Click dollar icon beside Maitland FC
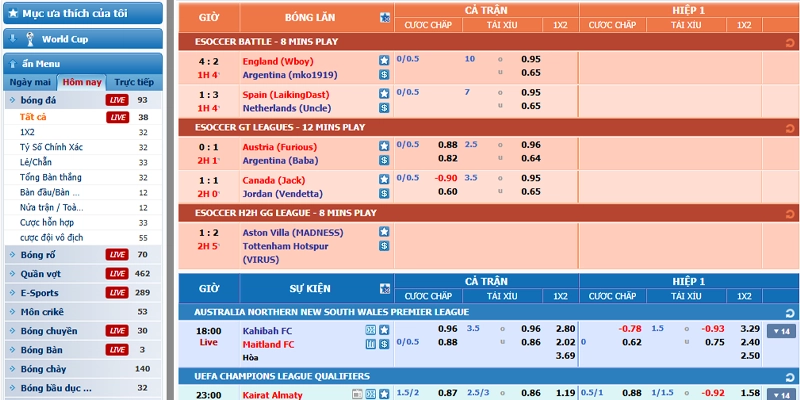 [384, 344]
